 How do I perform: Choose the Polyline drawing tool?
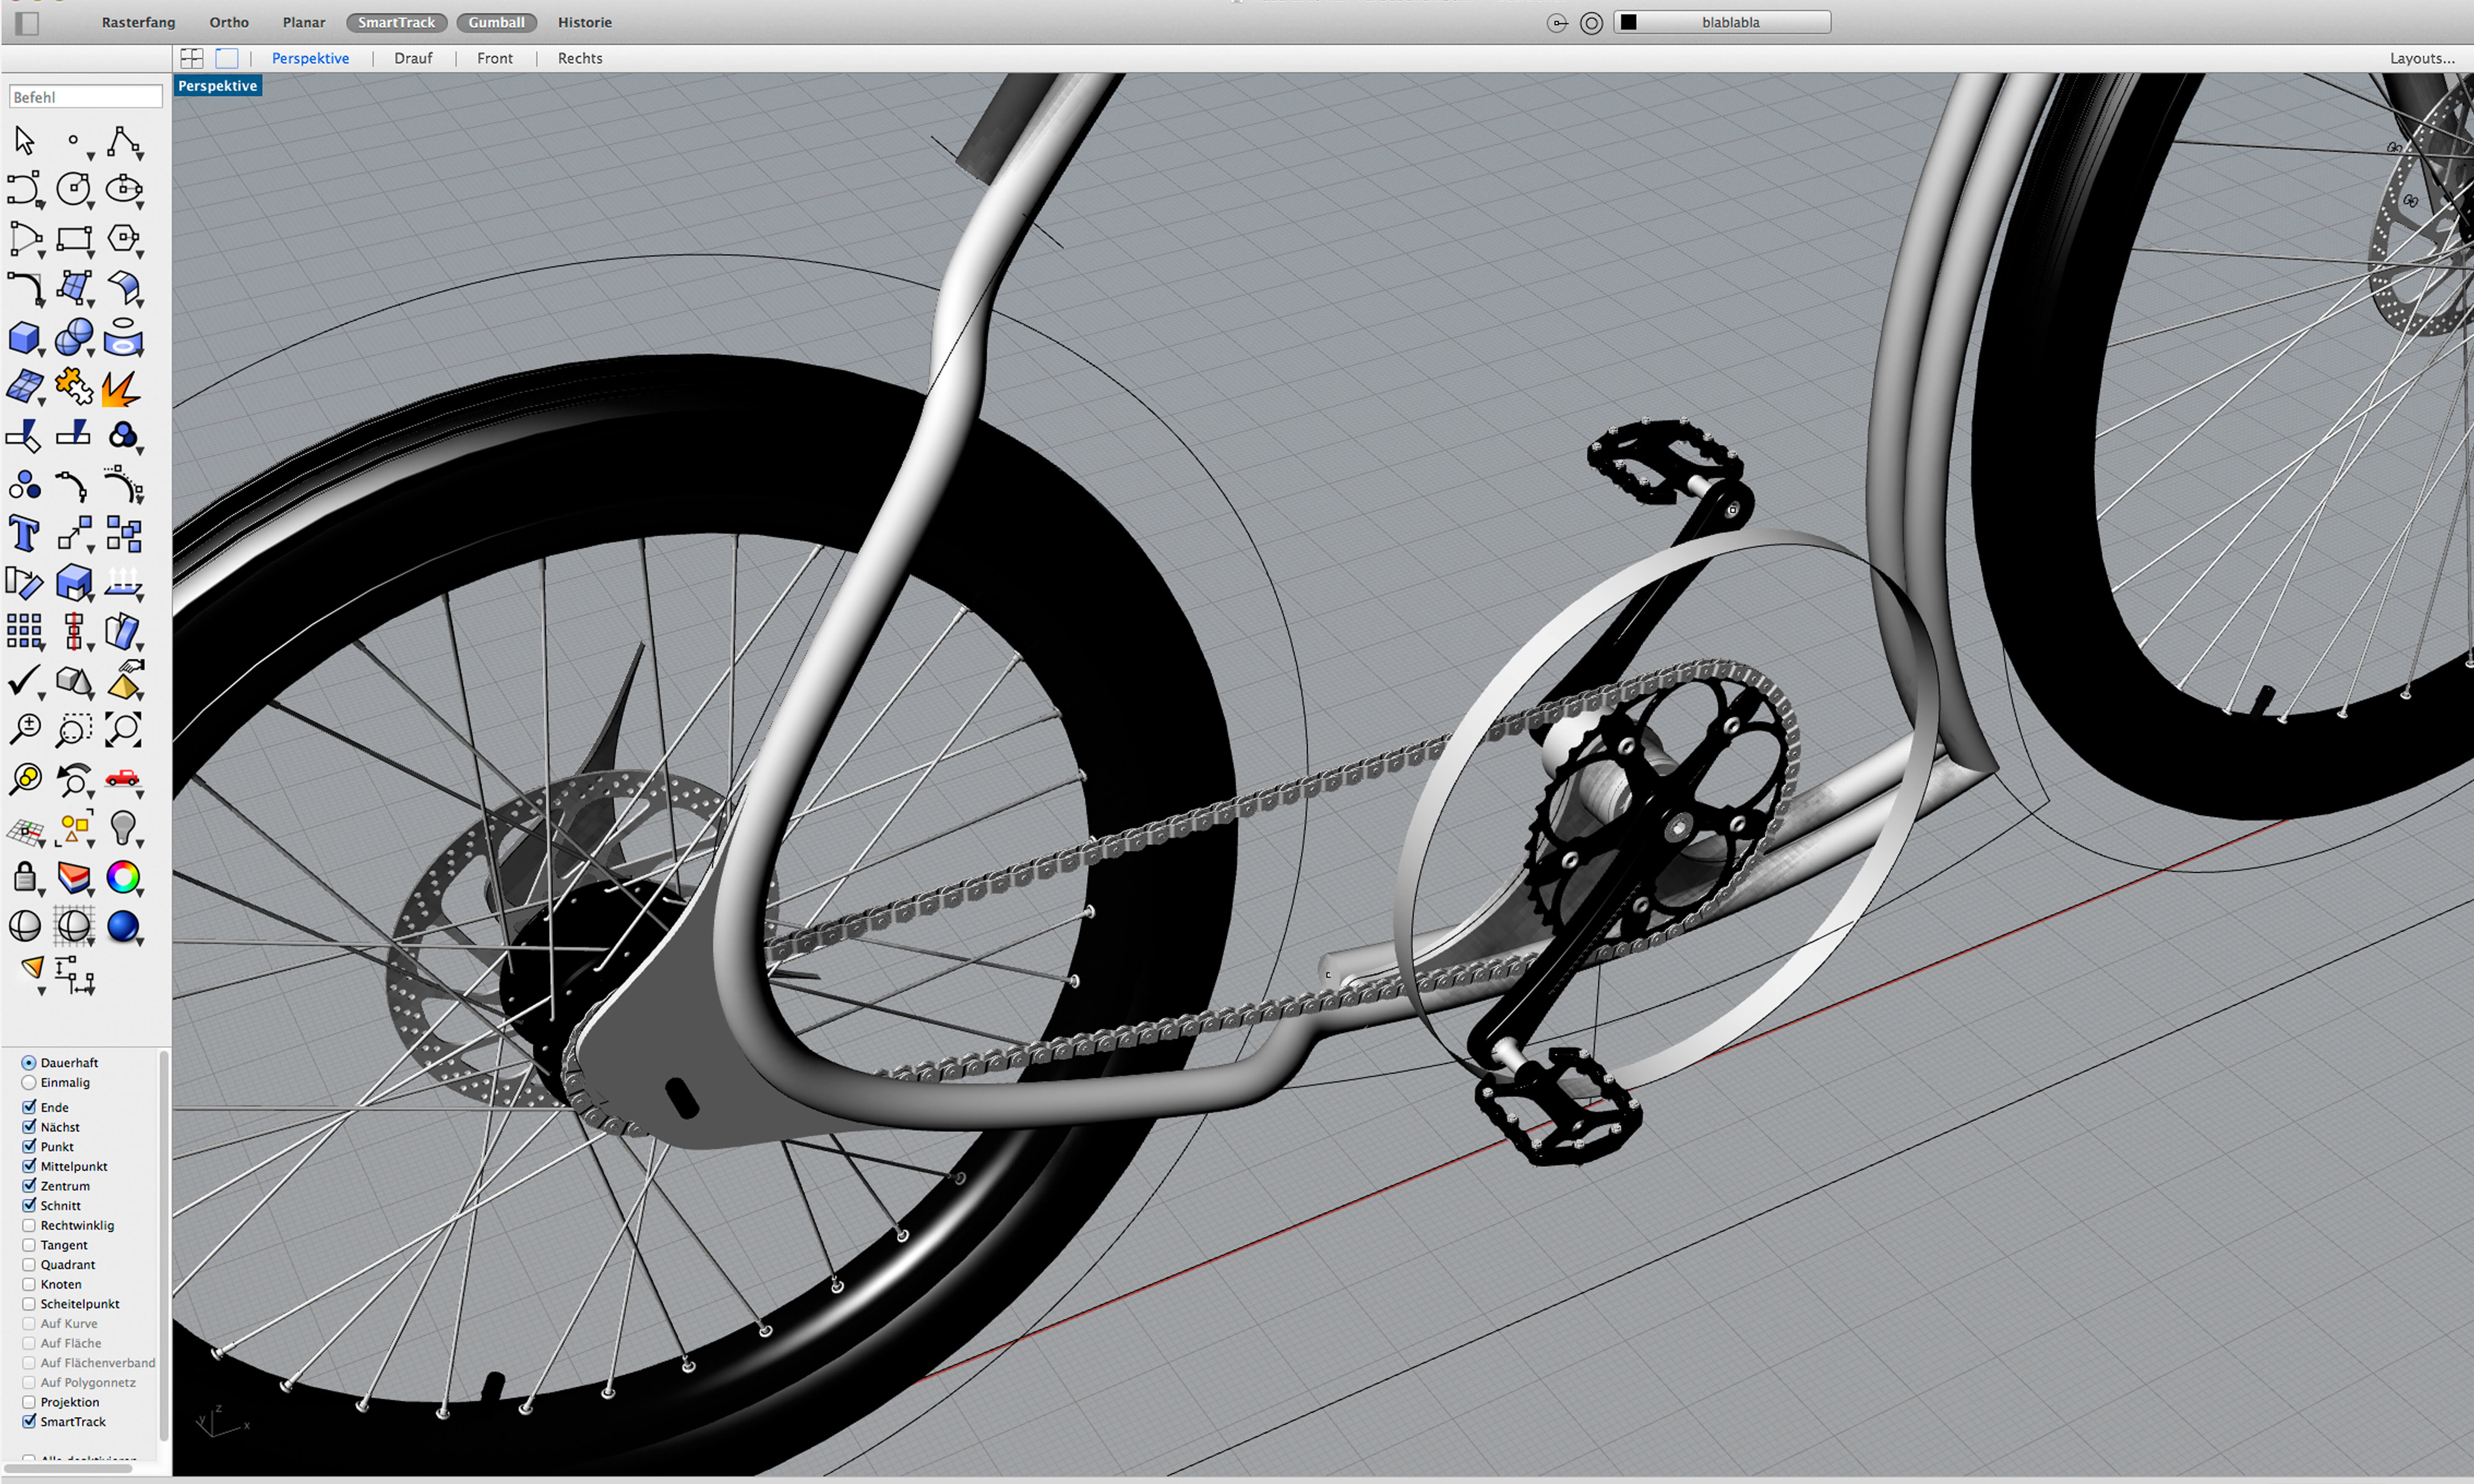tap(123, 141)
